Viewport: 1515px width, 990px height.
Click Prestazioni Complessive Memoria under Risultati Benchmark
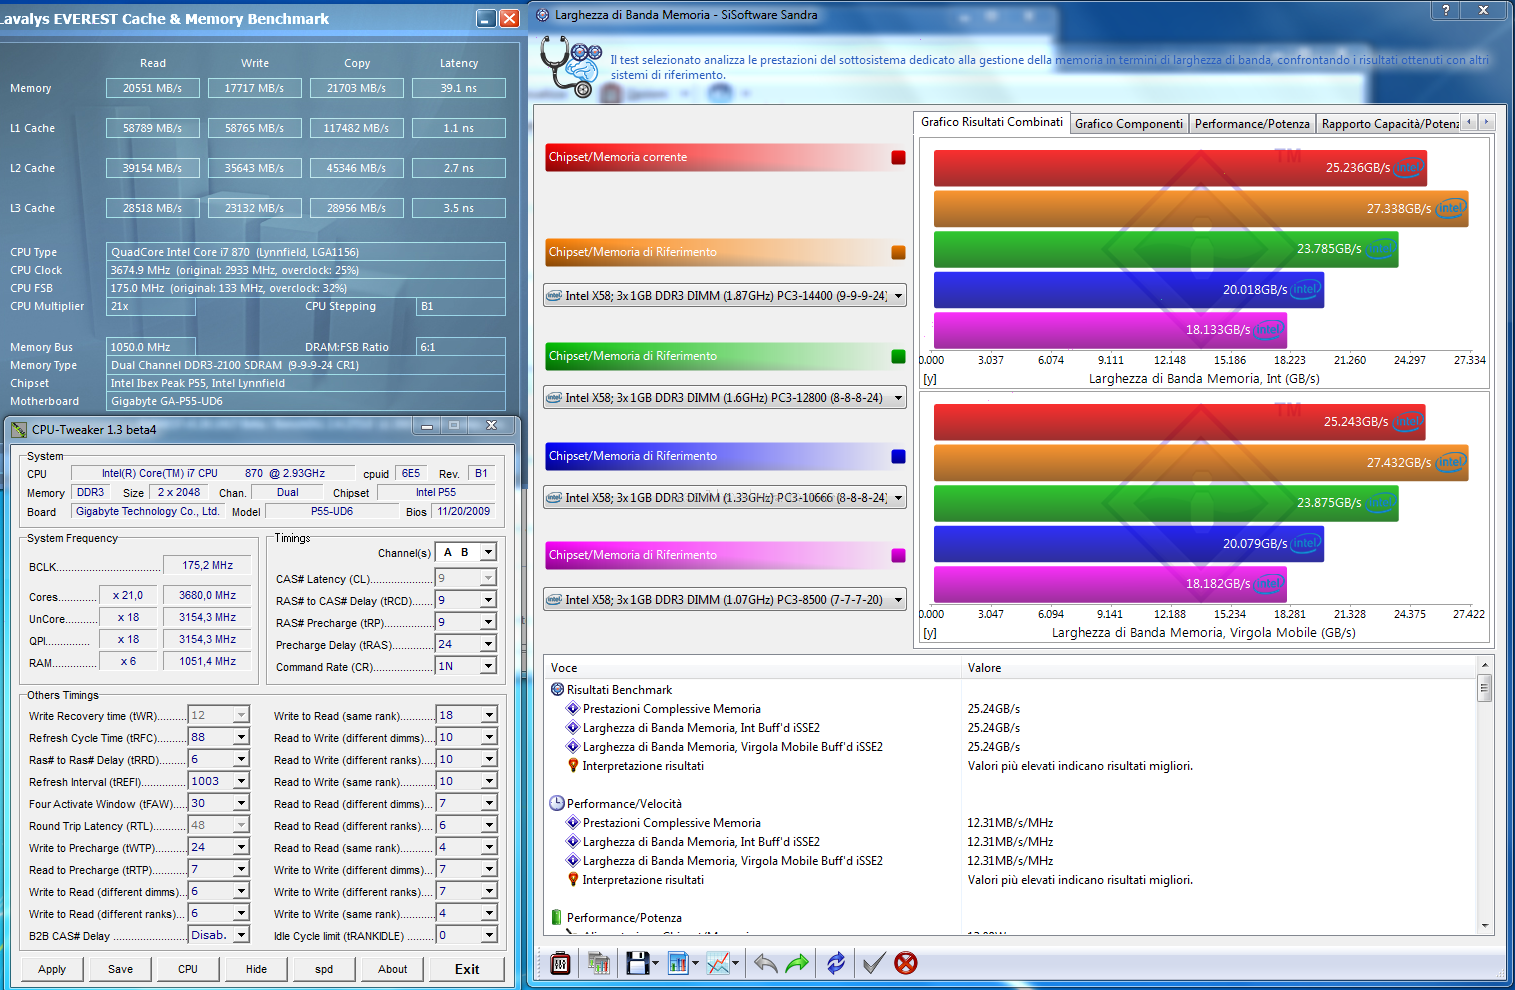click(x=672, y=709)
